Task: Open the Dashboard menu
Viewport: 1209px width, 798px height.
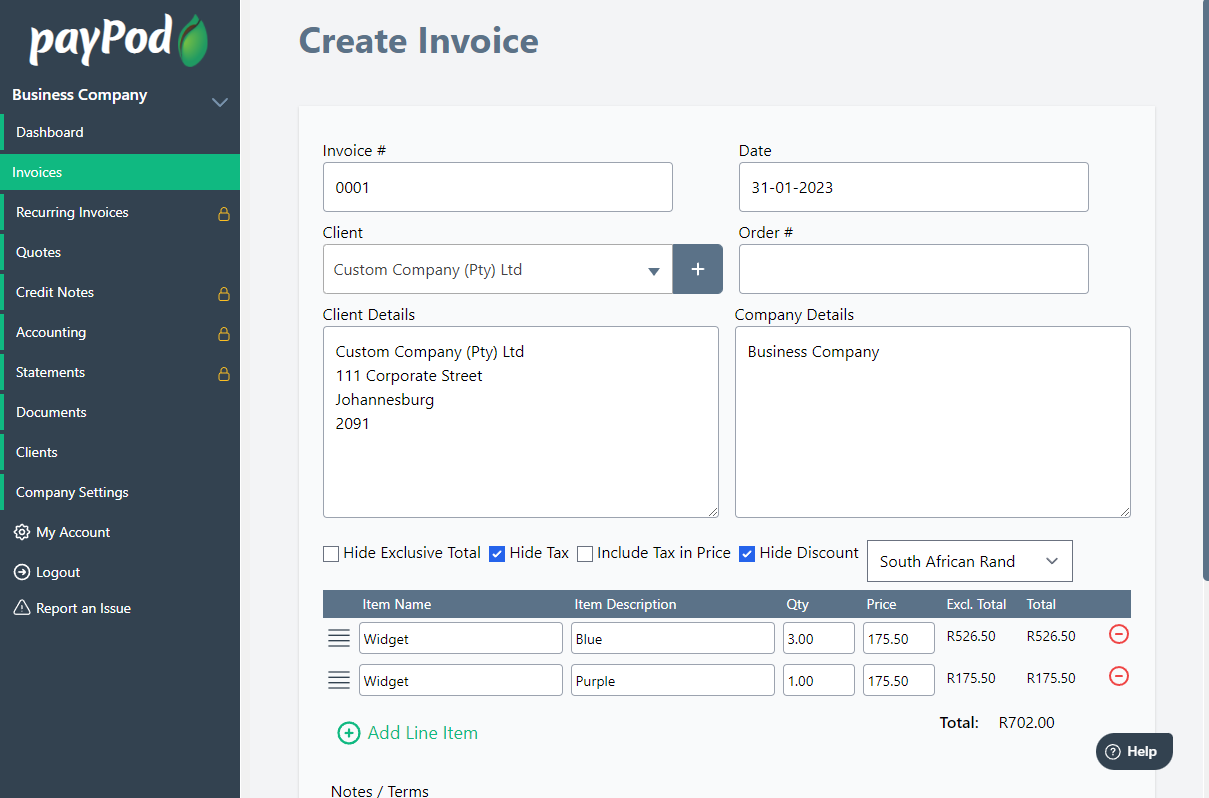Action: 120,132
